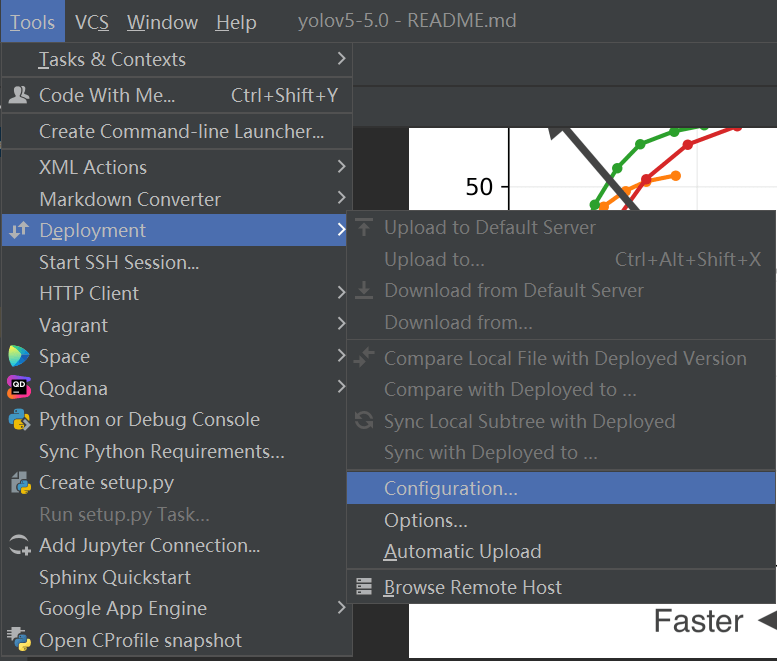Click the Create setup.py file icon
This screenshot has width=777, height=661.
pos(20,483)
